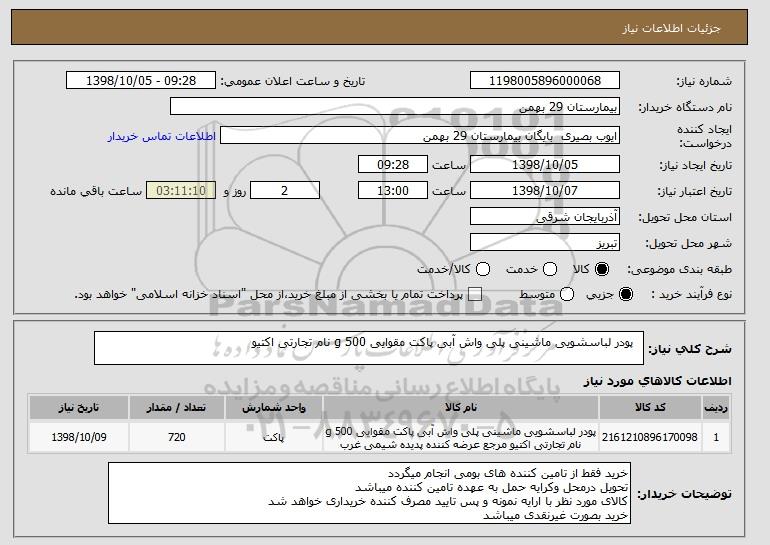Image resolution: width=770 pixels, height=545 pixels.
Task: Click the تعداد / مقدار column header
Action: coord(176,408)
